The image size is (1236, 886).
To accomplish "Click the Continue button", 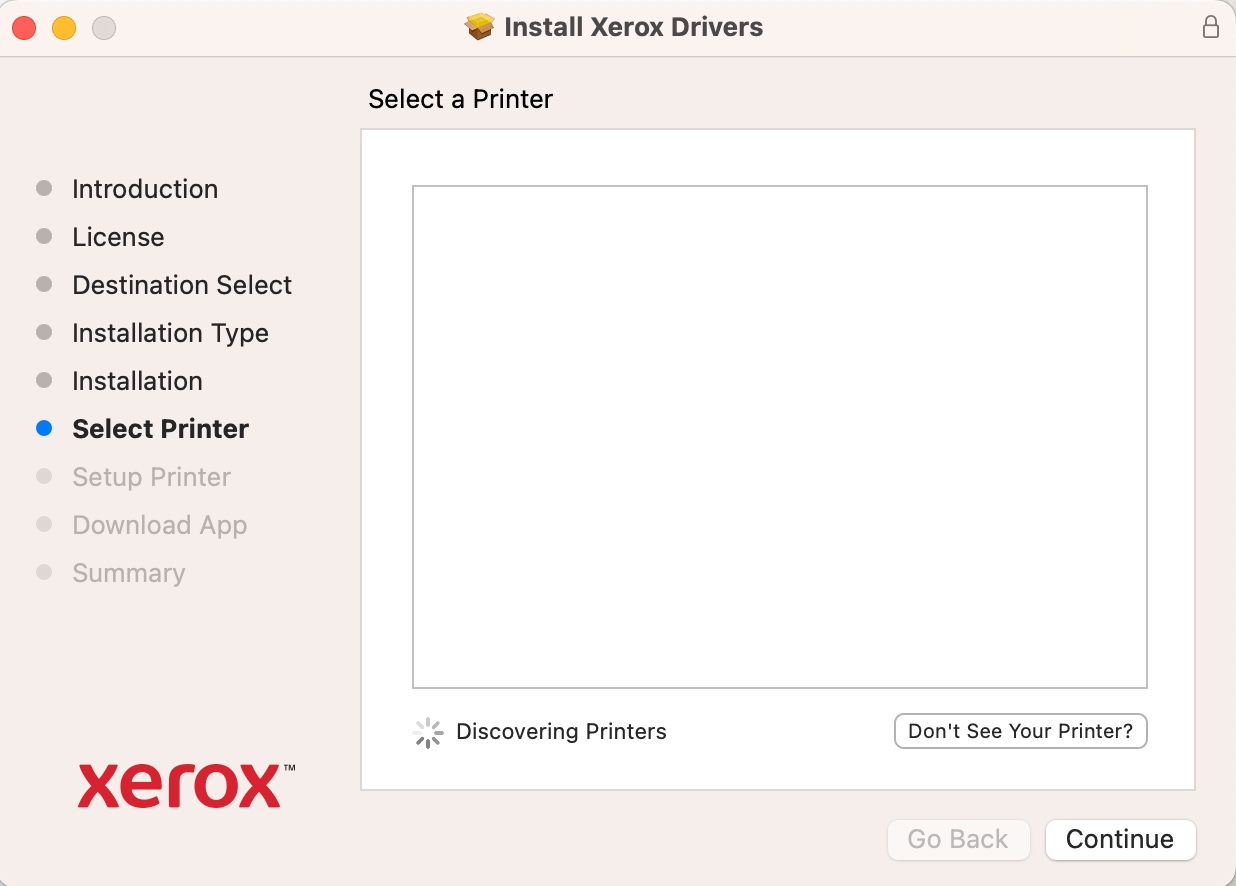I will point(1120,840).
